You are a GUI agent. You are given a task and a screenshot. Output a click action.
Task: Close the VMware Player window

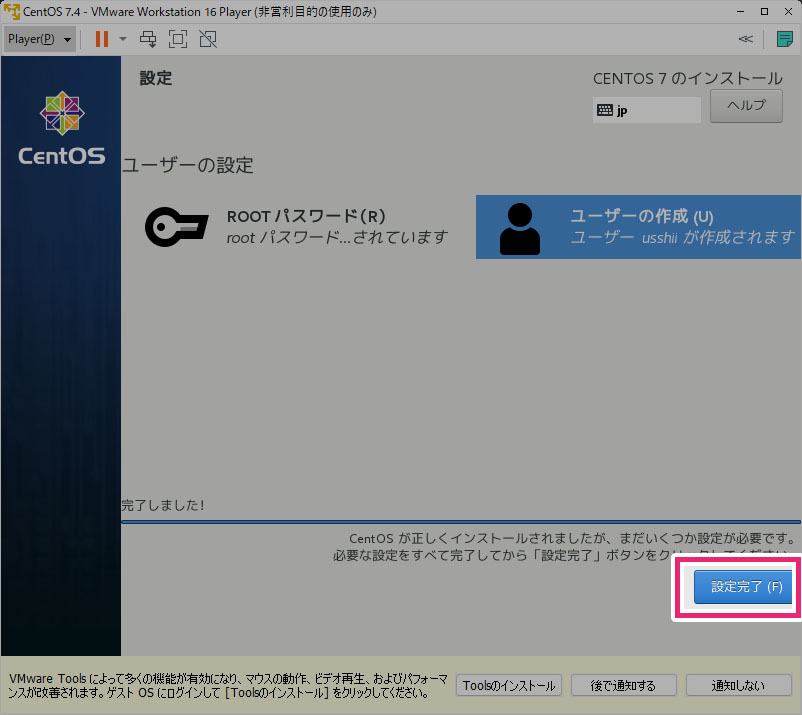pyautogui.click(x=789, y=11)
